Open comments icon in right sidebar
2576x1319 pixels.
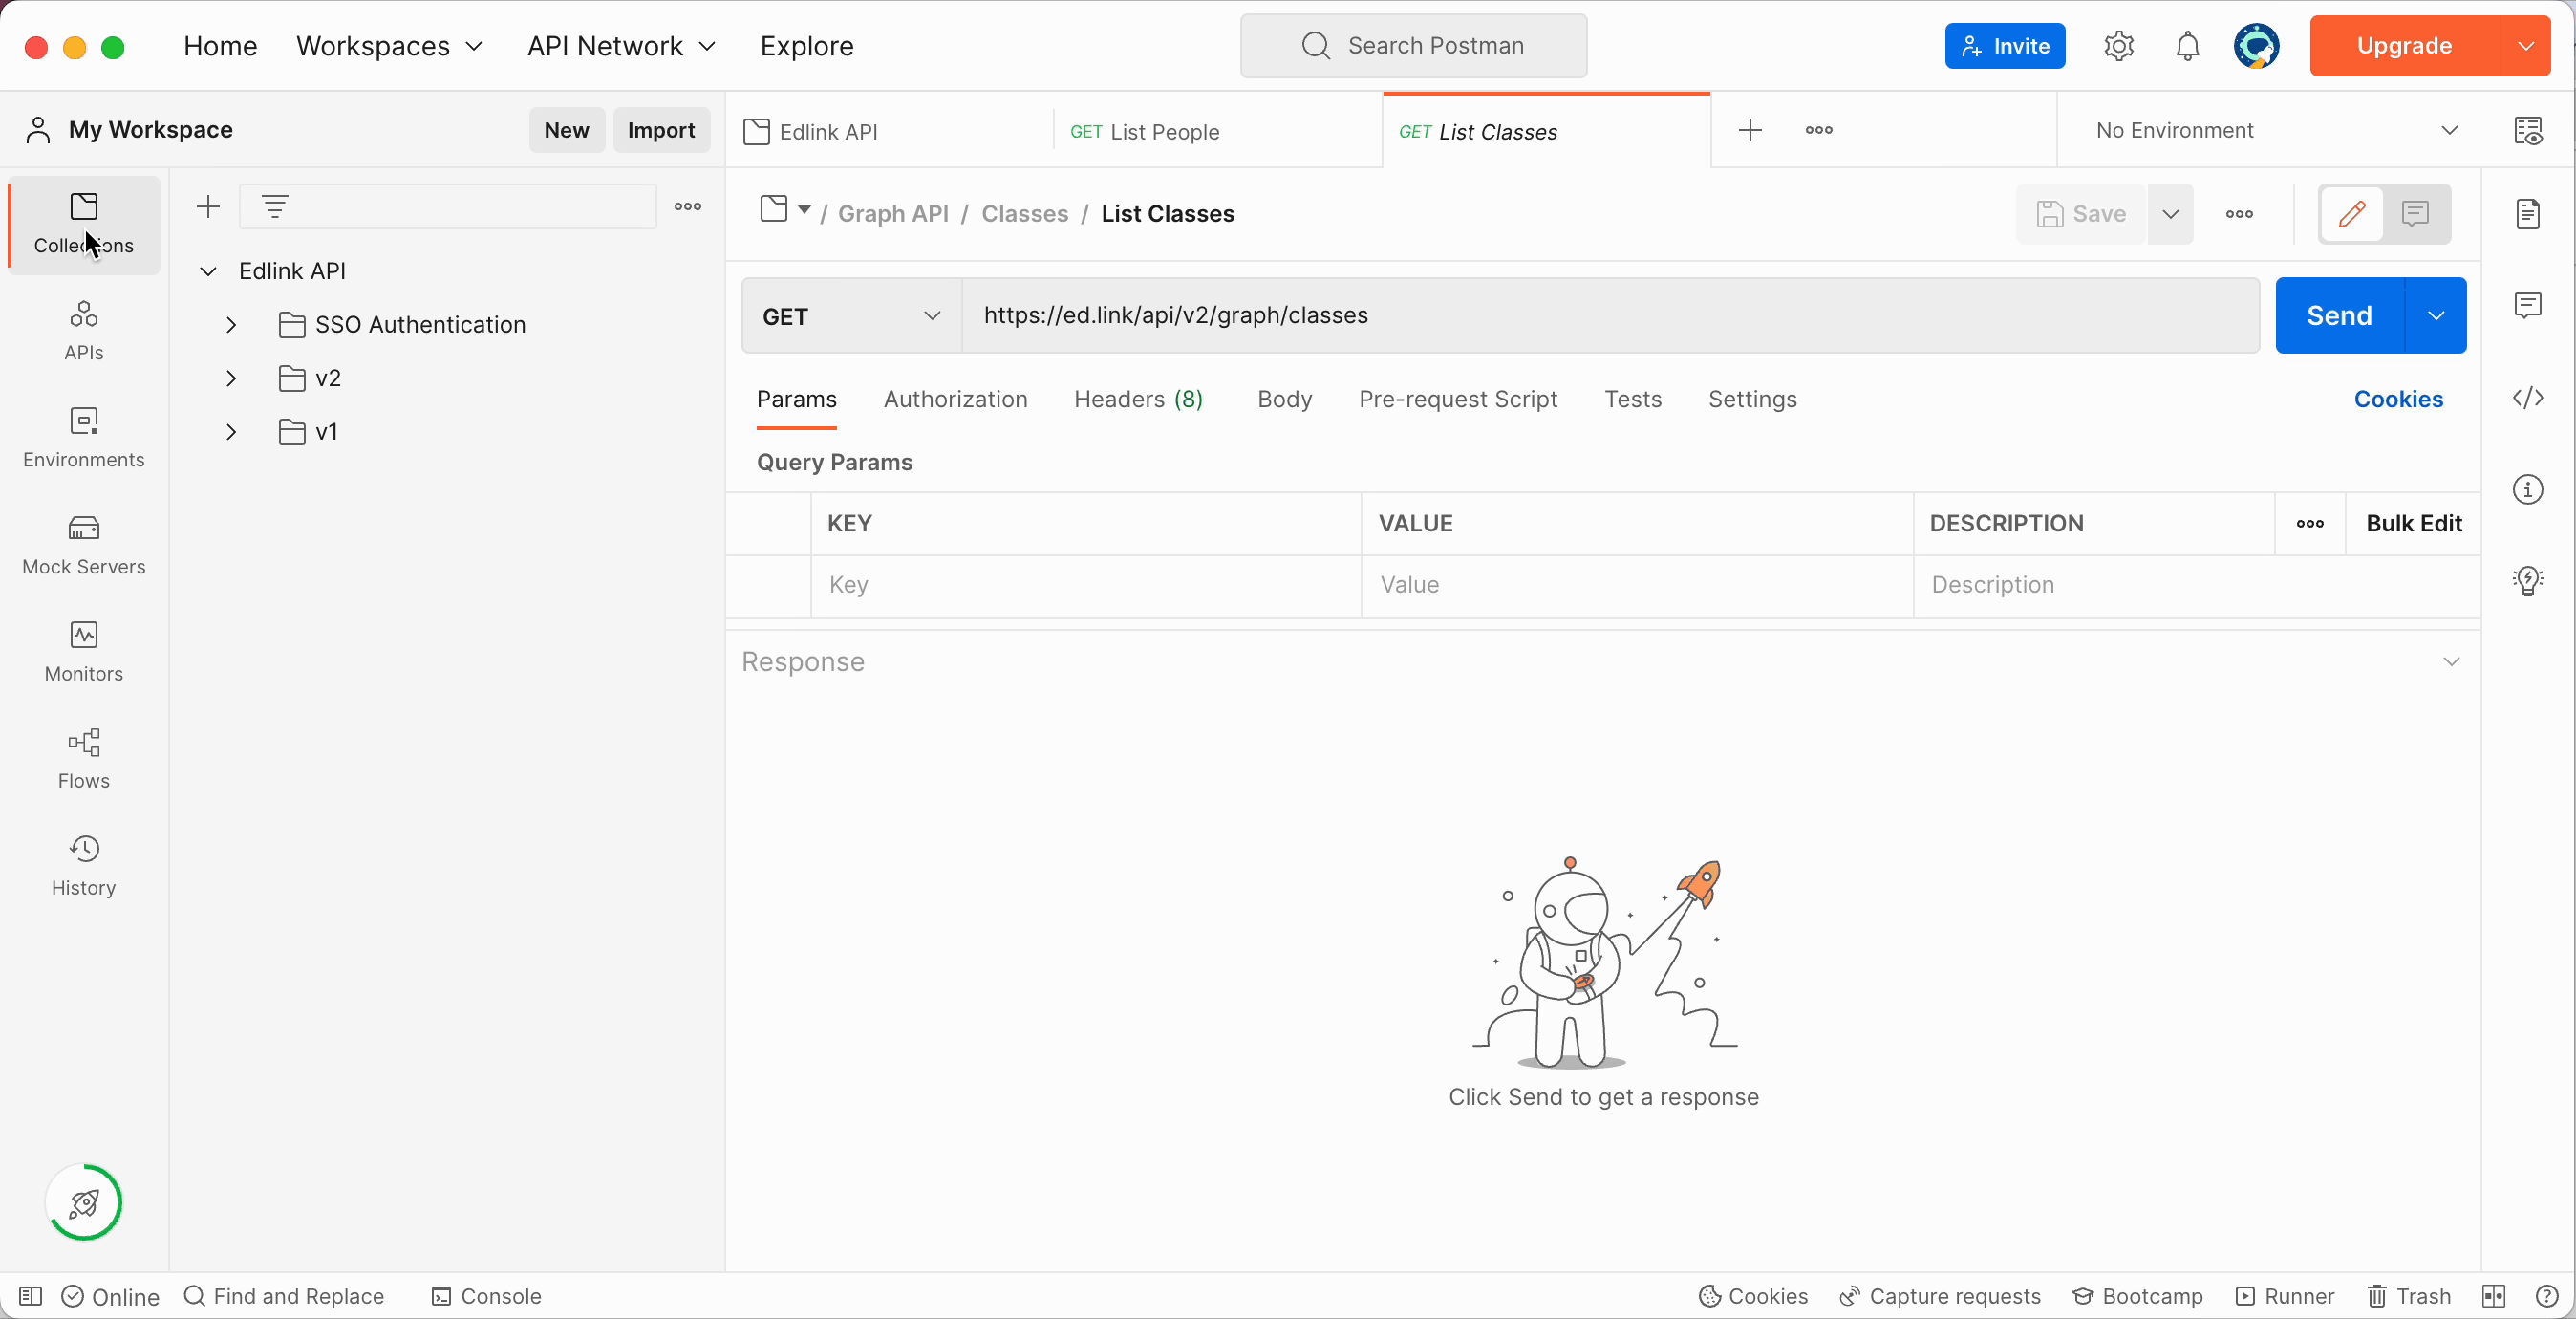(2528, 305)
